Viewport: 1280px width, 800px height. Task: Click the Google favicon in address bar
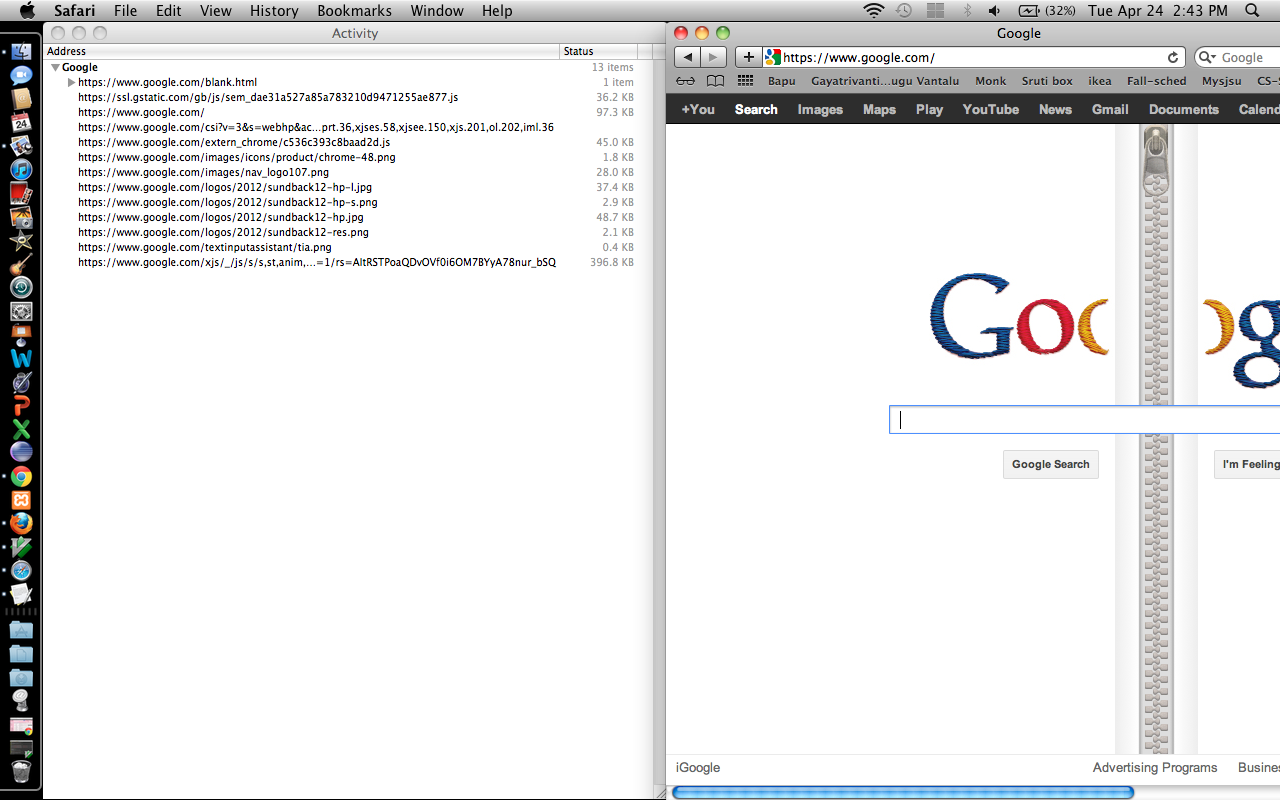(772, 57)
